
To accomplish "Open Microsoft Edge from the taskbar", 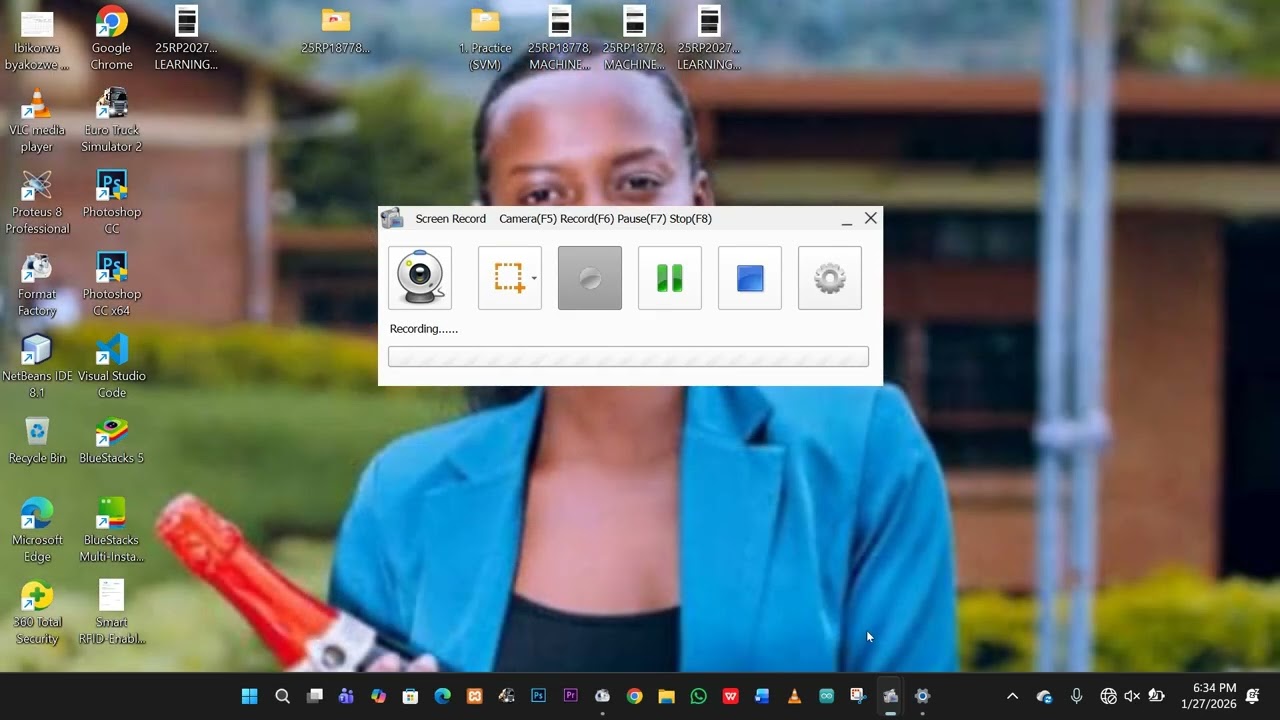I will pyautogui.click(x=442, y=696).
